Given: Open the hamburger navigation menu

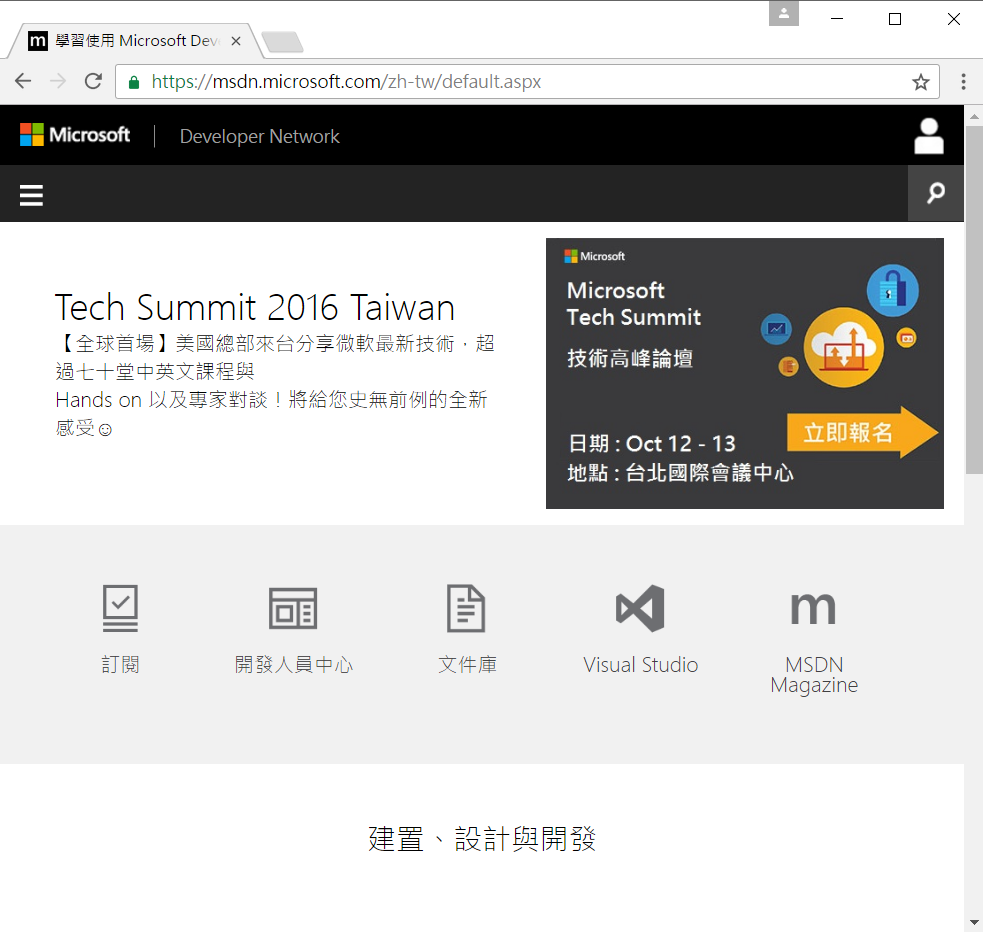Looking at the screenshot, I should [x=31, y=195].
